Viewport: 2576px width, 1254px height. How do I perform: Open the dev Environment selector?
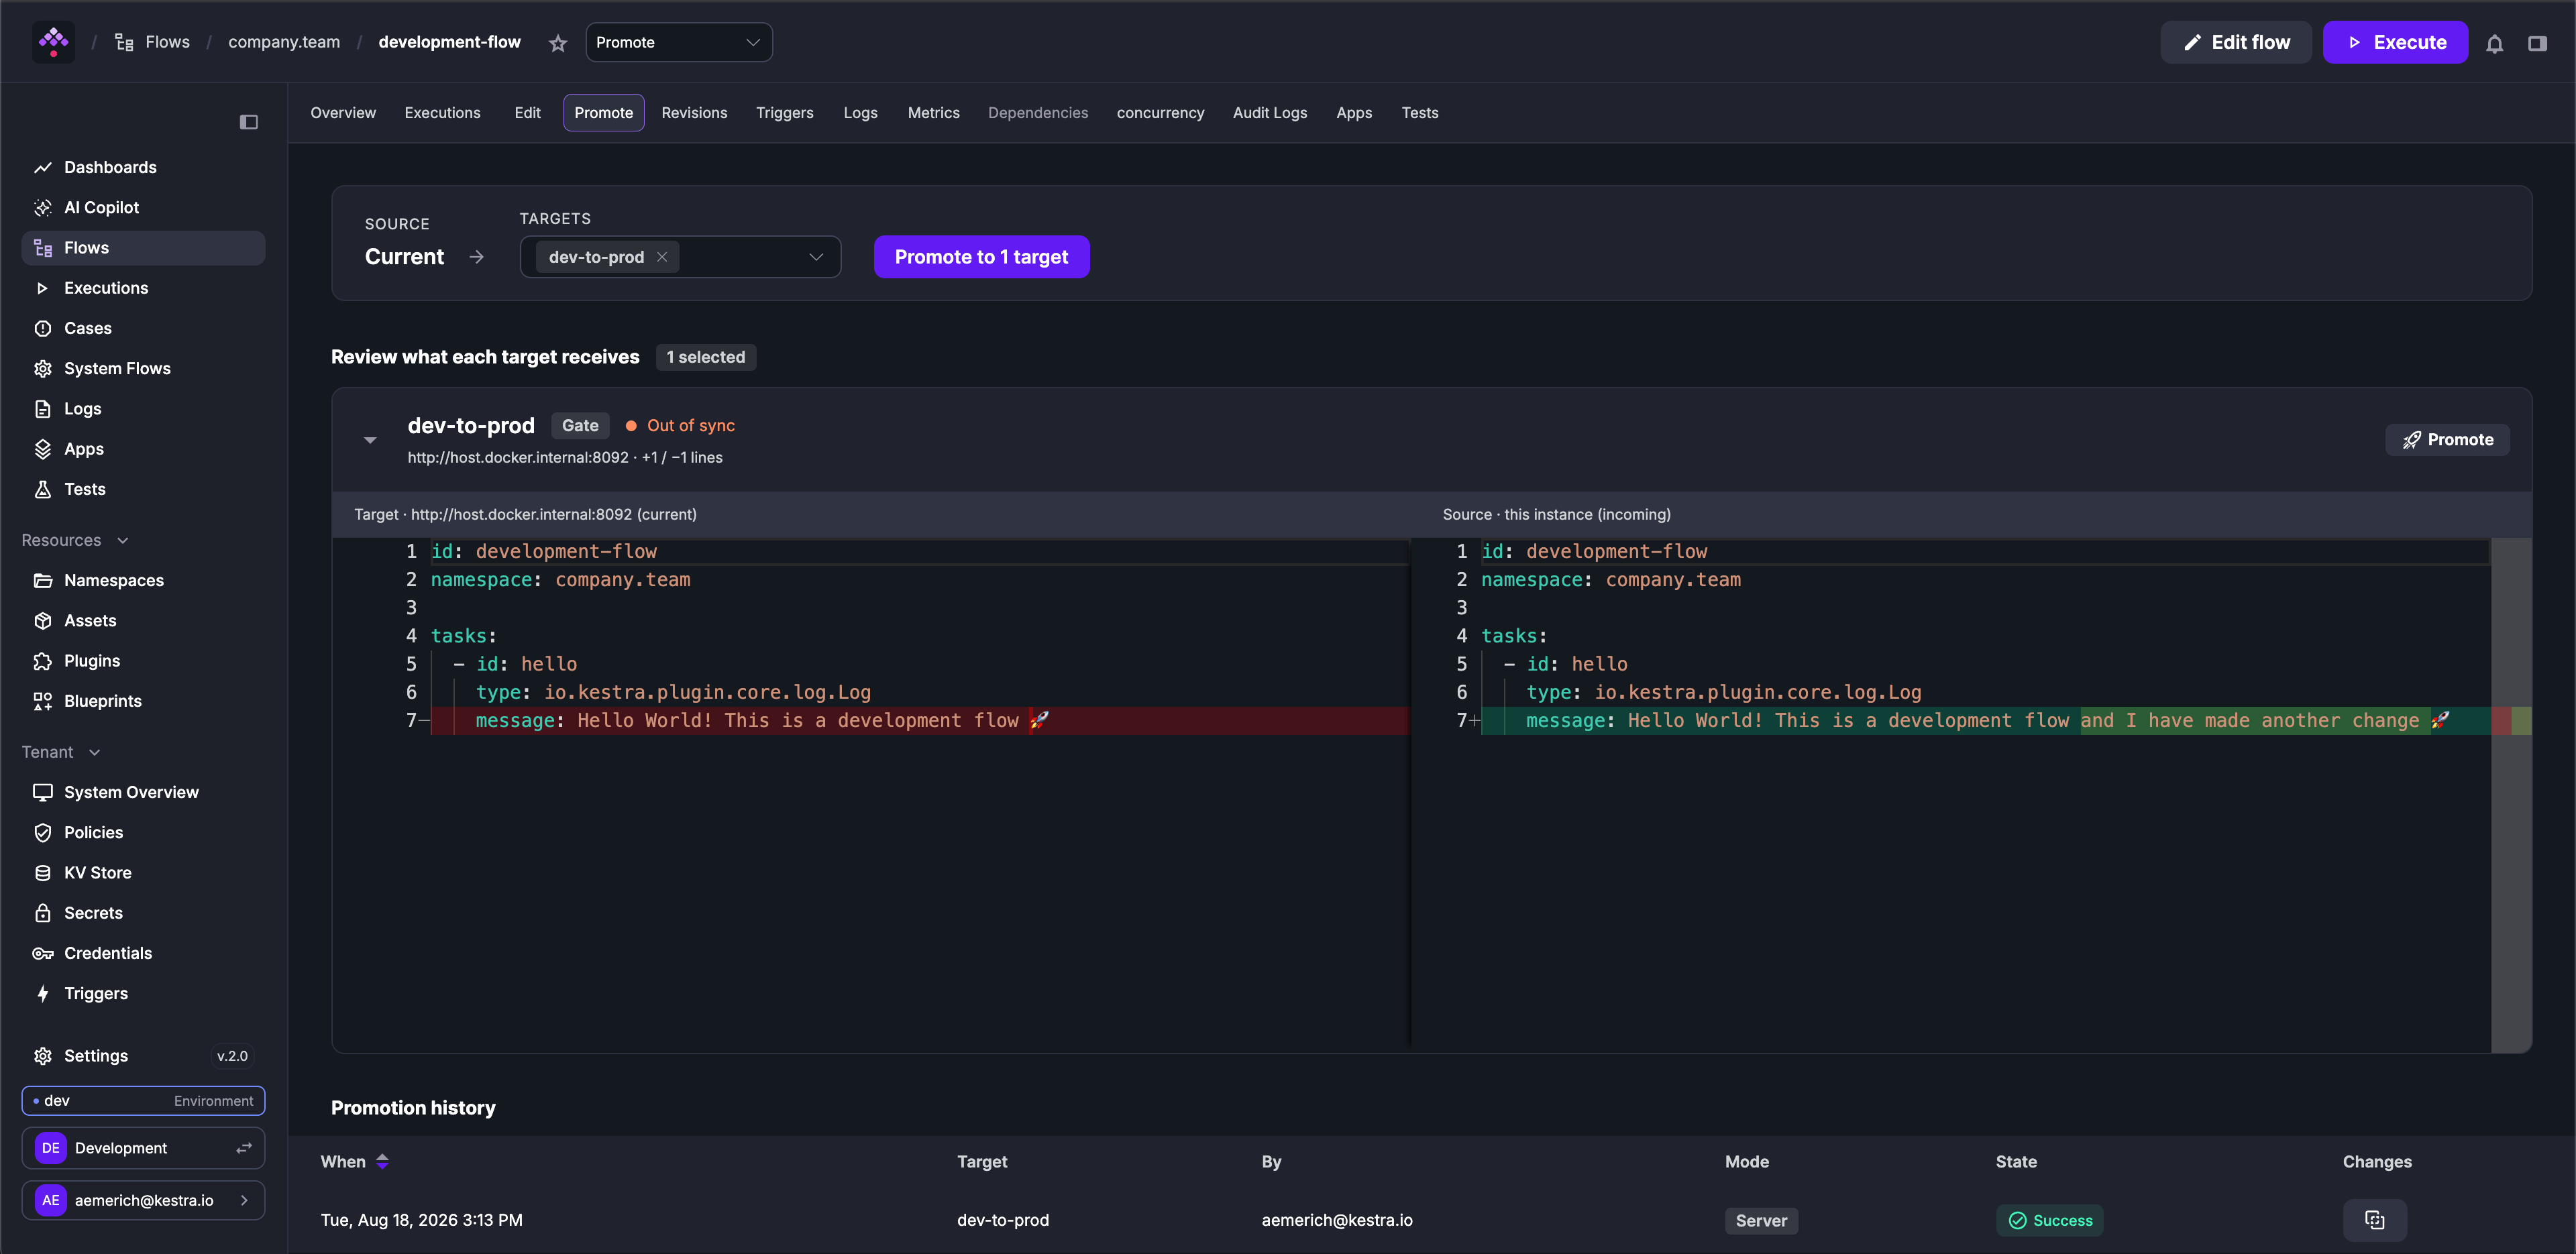143,1100
